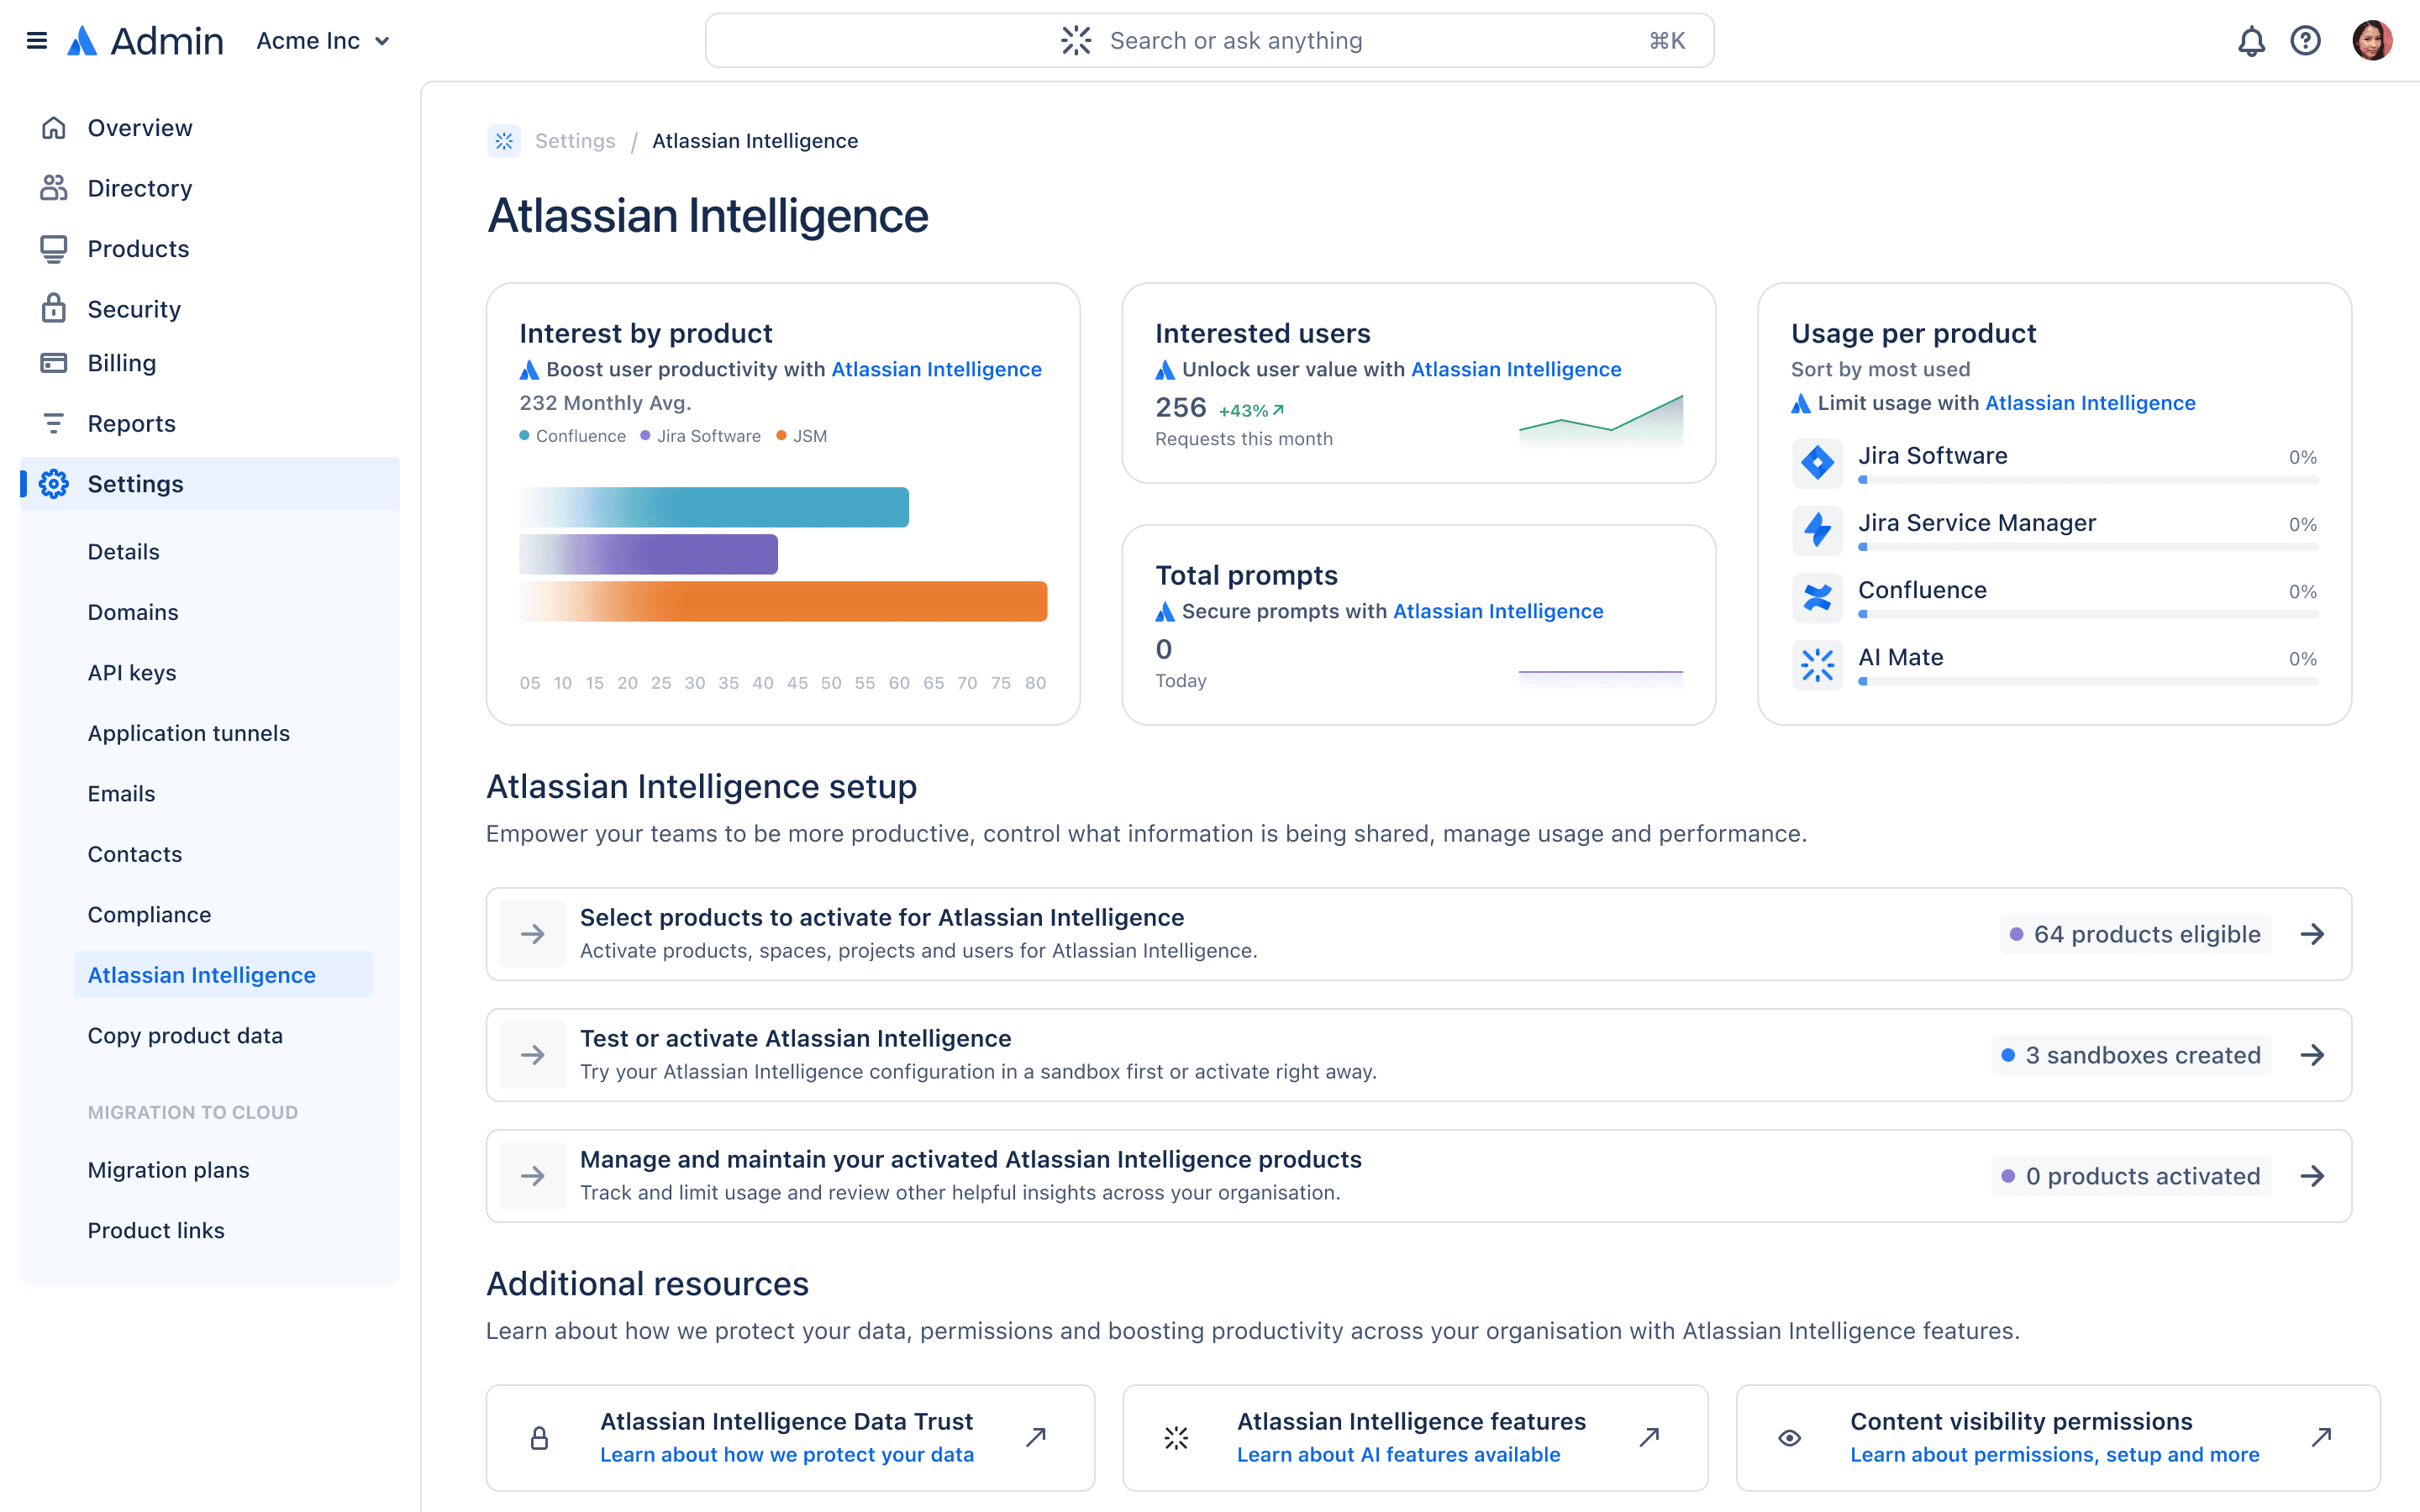Open Product links
Image resolution: width=2420 pixels, height=1512 pixels.
[x=156, y=1231]
